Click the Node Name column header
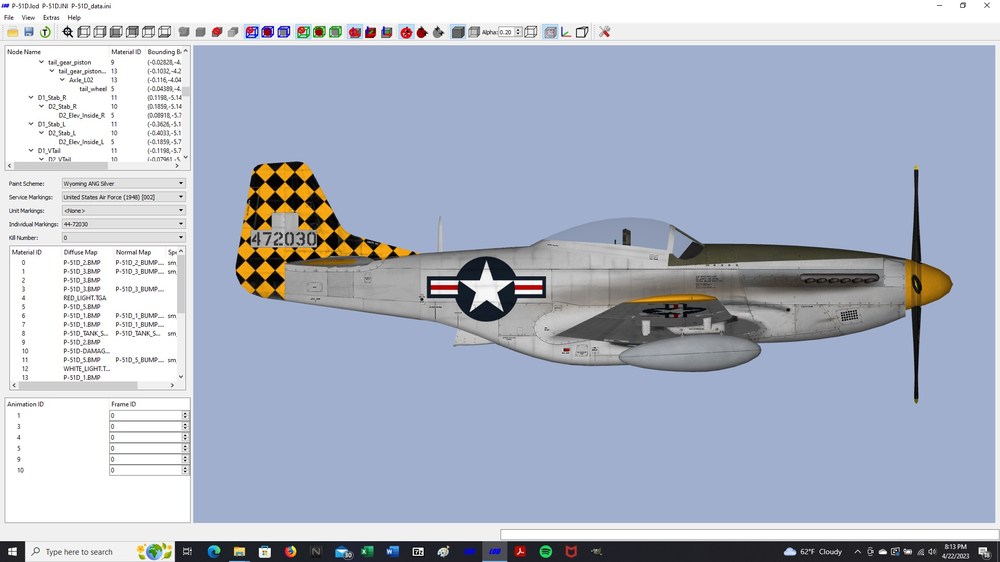 pyautogui.click(x=24, y=52)
